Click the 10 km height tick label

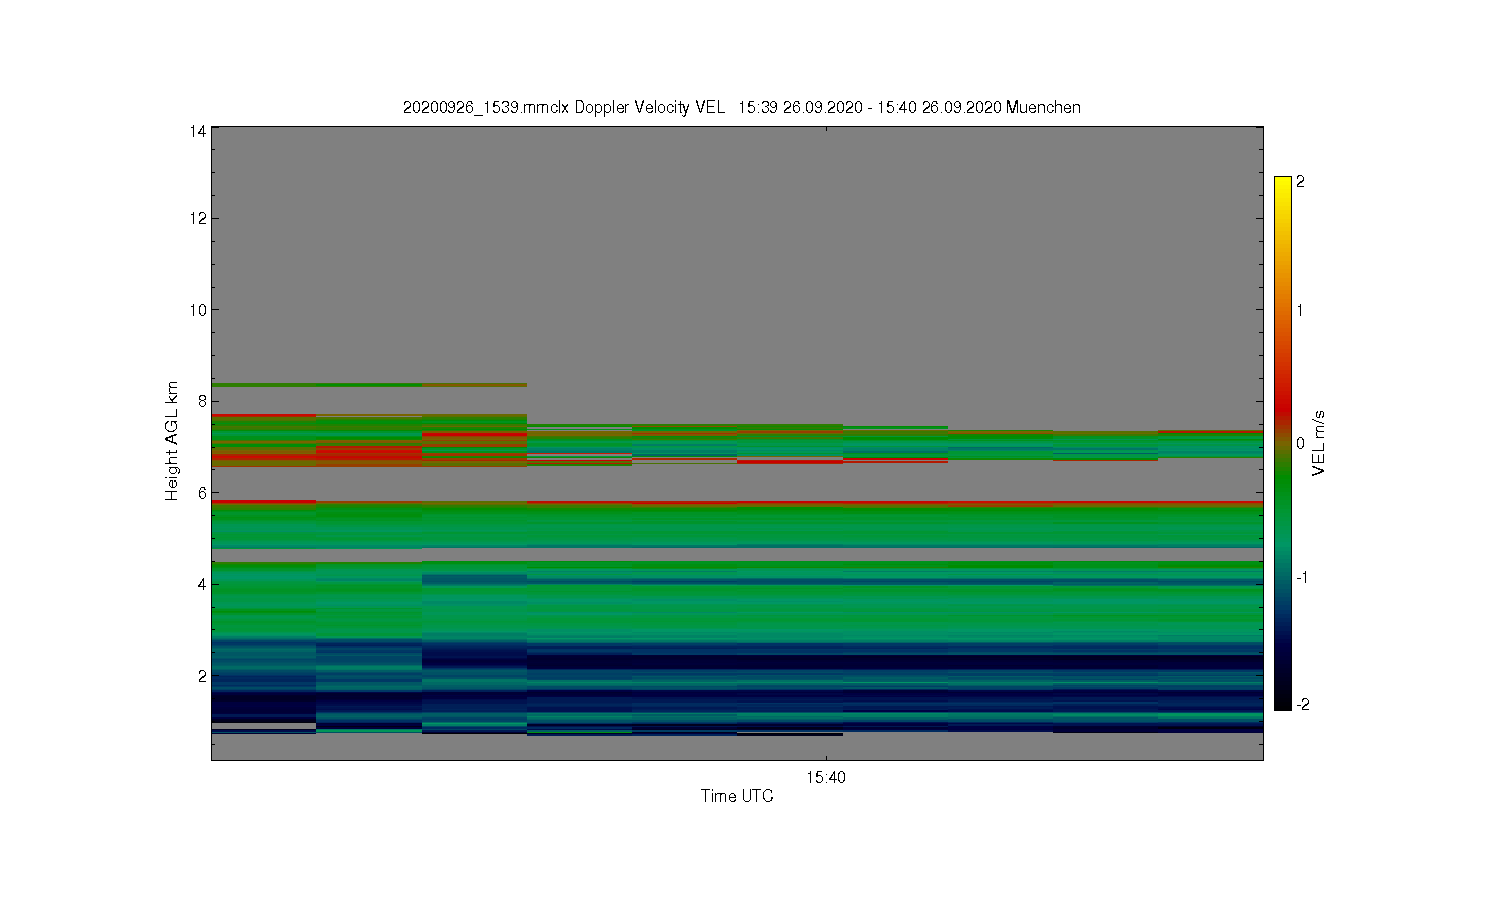(199, 310)
